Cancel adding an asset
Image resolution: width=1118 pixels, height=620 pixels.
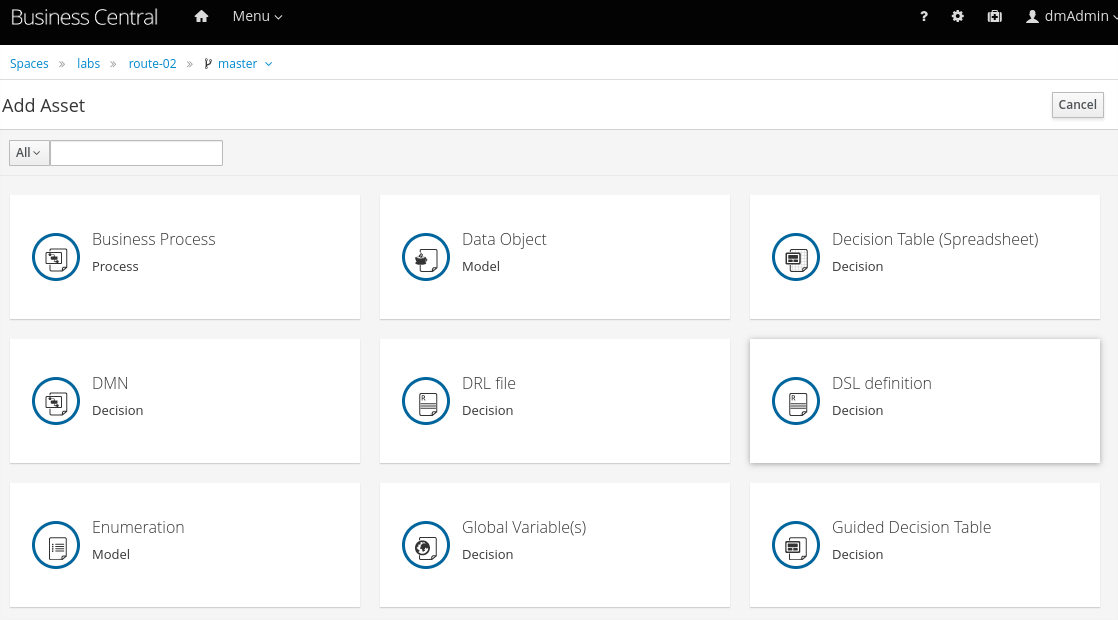coord(1077,105)
